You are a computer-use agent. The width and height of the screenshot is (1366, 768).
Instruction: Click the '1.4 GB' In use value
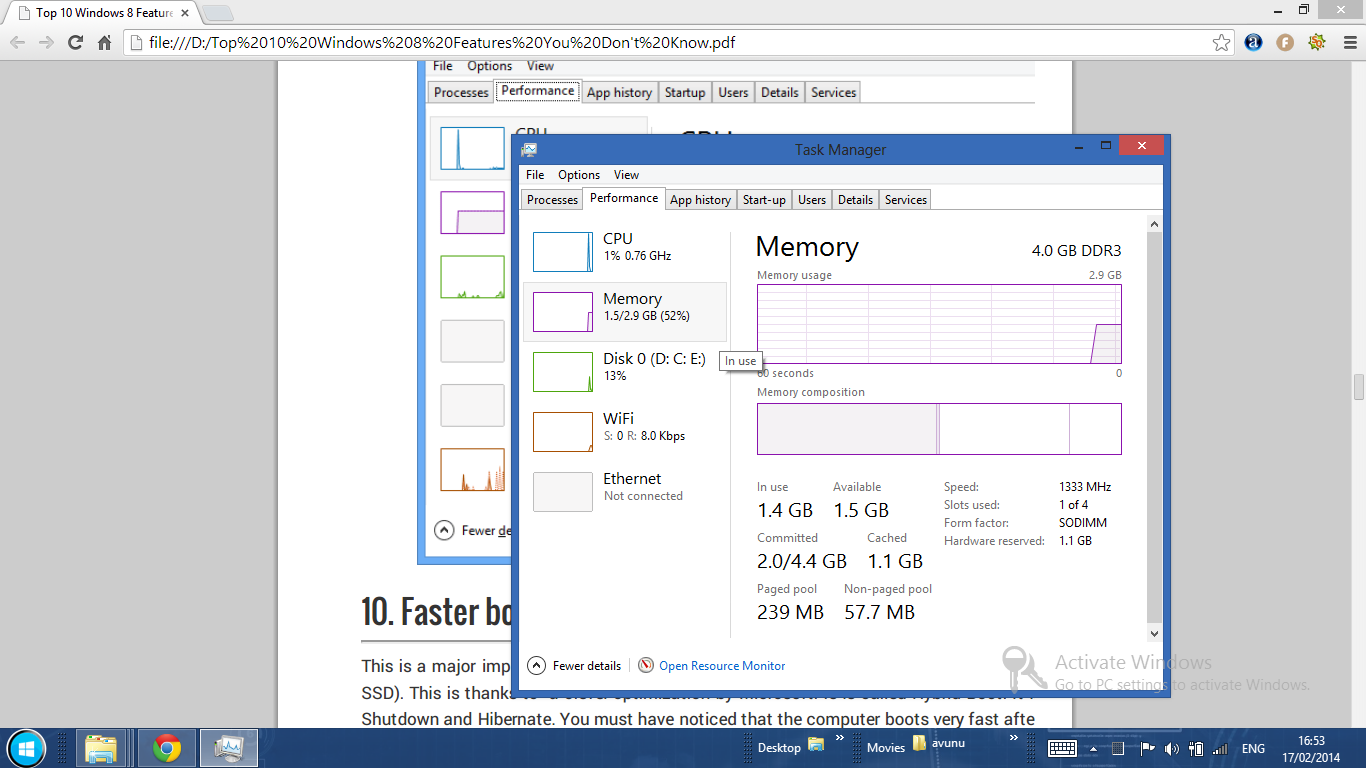tap(785, 510)
